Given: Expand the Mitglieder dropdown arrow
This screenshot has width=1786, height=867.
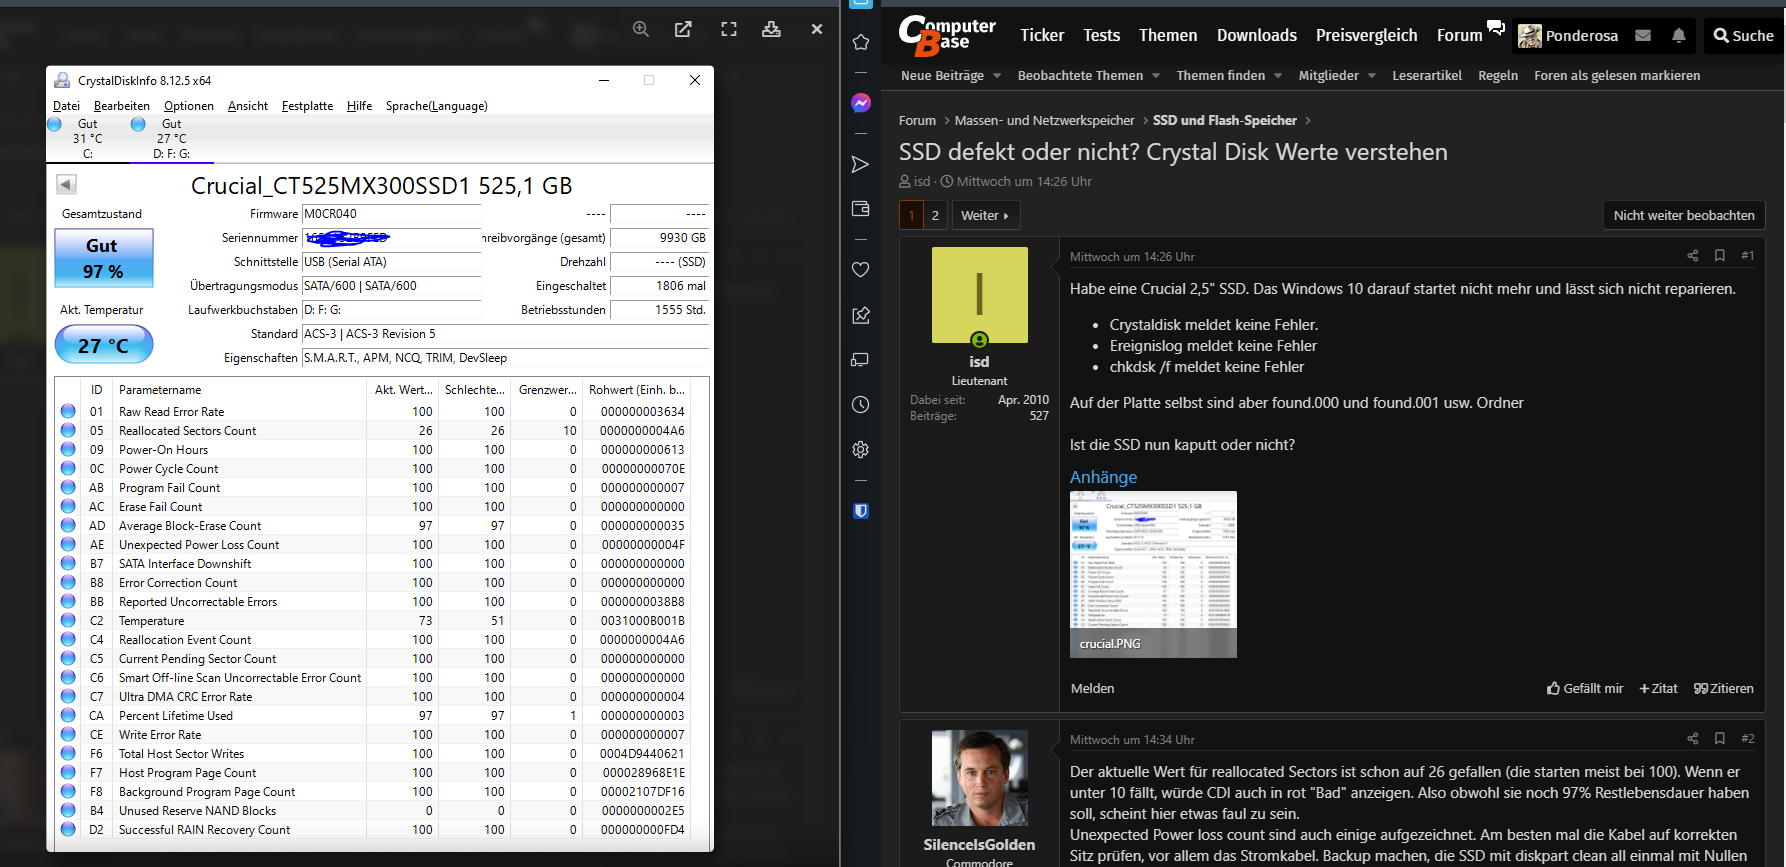Looking at the screenshot, I should tap(1372, 76).
